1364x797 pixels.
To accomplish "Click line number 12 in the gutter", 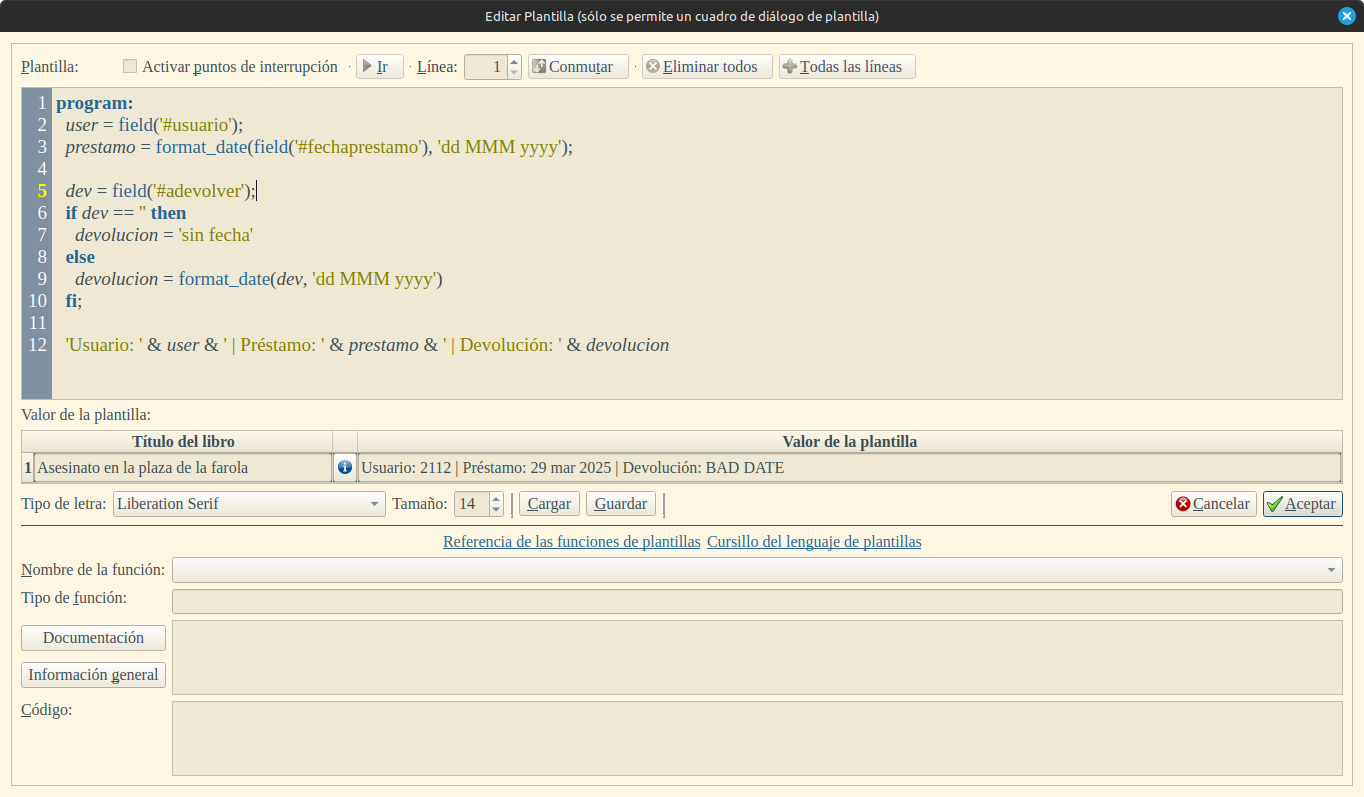I will 38,345.
